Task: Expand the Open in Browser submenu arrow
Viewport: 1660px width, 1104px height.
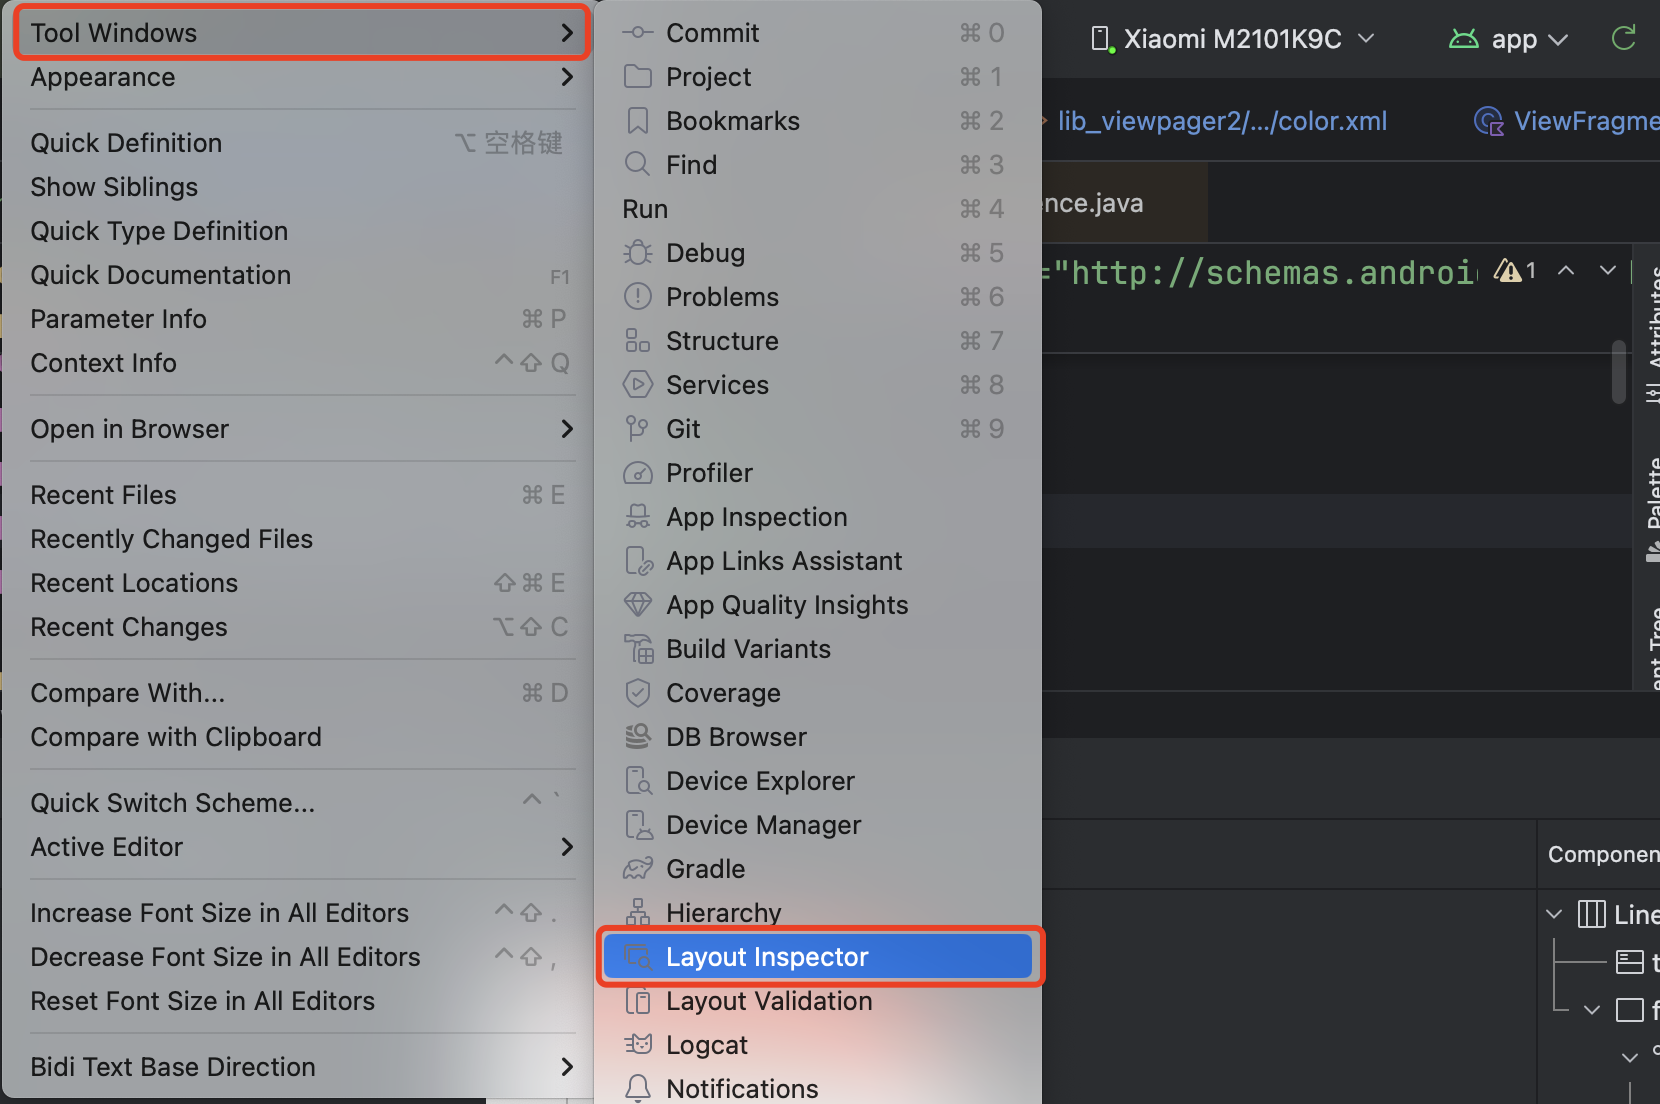Action: (567, 429)
